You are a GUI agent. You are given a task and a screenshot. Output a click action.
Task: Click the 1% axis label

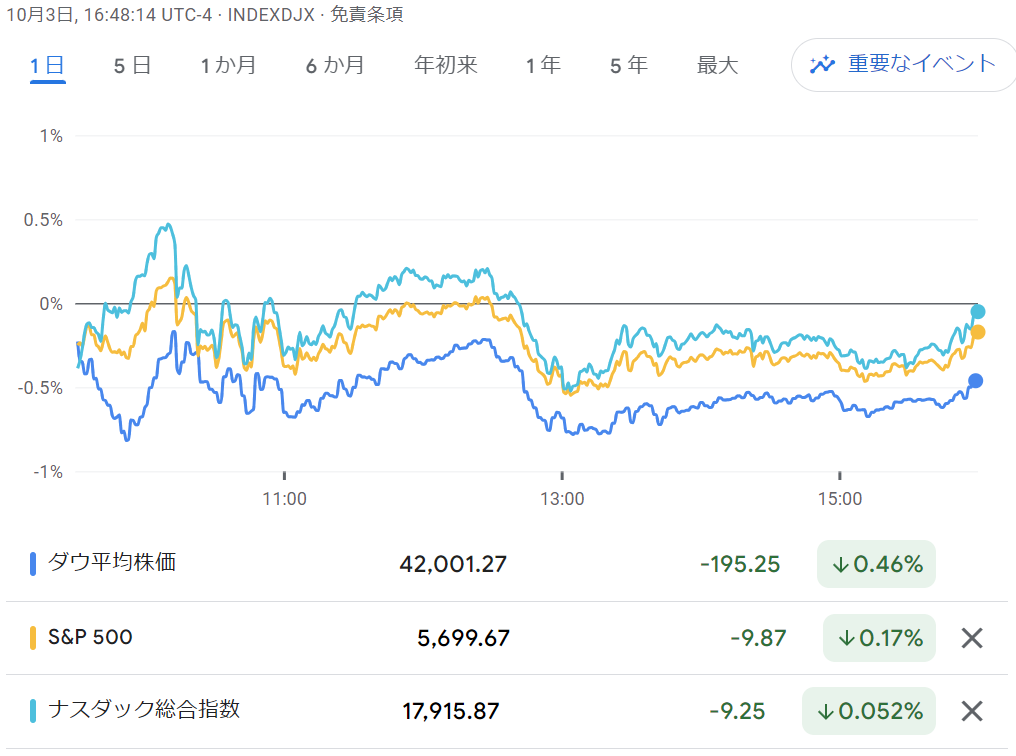pyautogui.click(x=51, y=136)
